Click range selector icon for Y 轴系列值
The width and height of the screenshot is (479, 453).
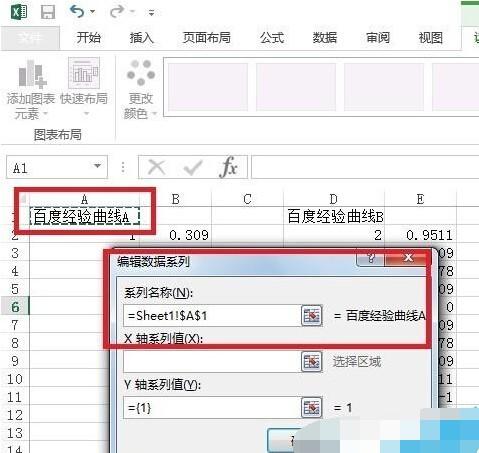(x=311, y=407)
